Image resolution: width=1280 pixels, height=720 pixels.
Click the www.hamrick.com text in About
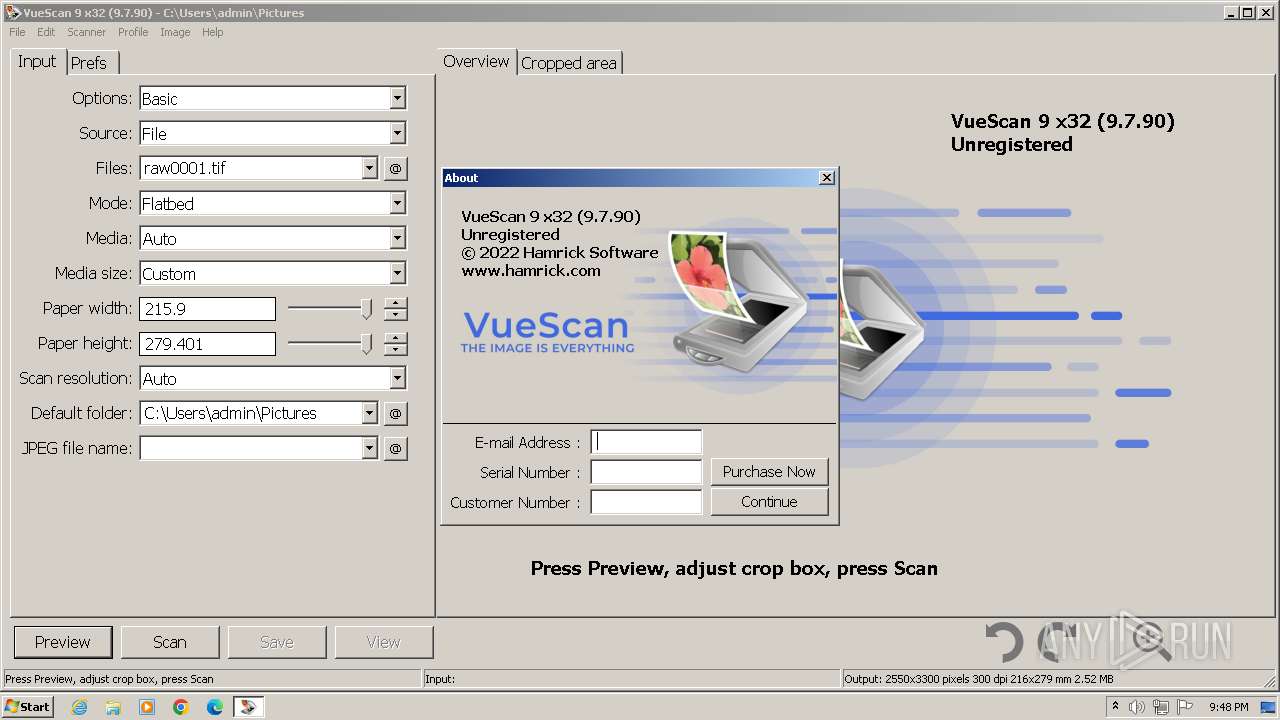click(x=531, y=270)
